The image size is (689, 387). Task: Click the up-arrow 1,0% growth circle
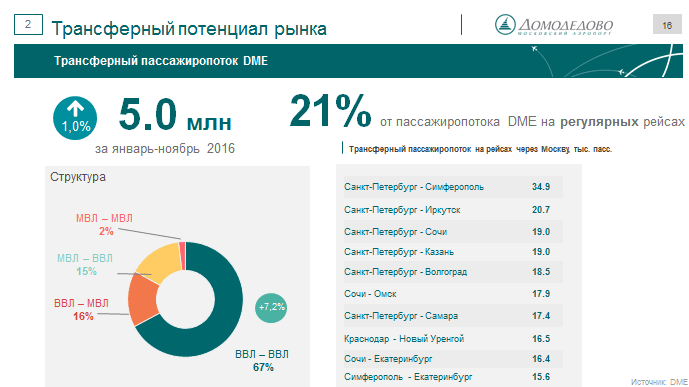pos(75,118)
